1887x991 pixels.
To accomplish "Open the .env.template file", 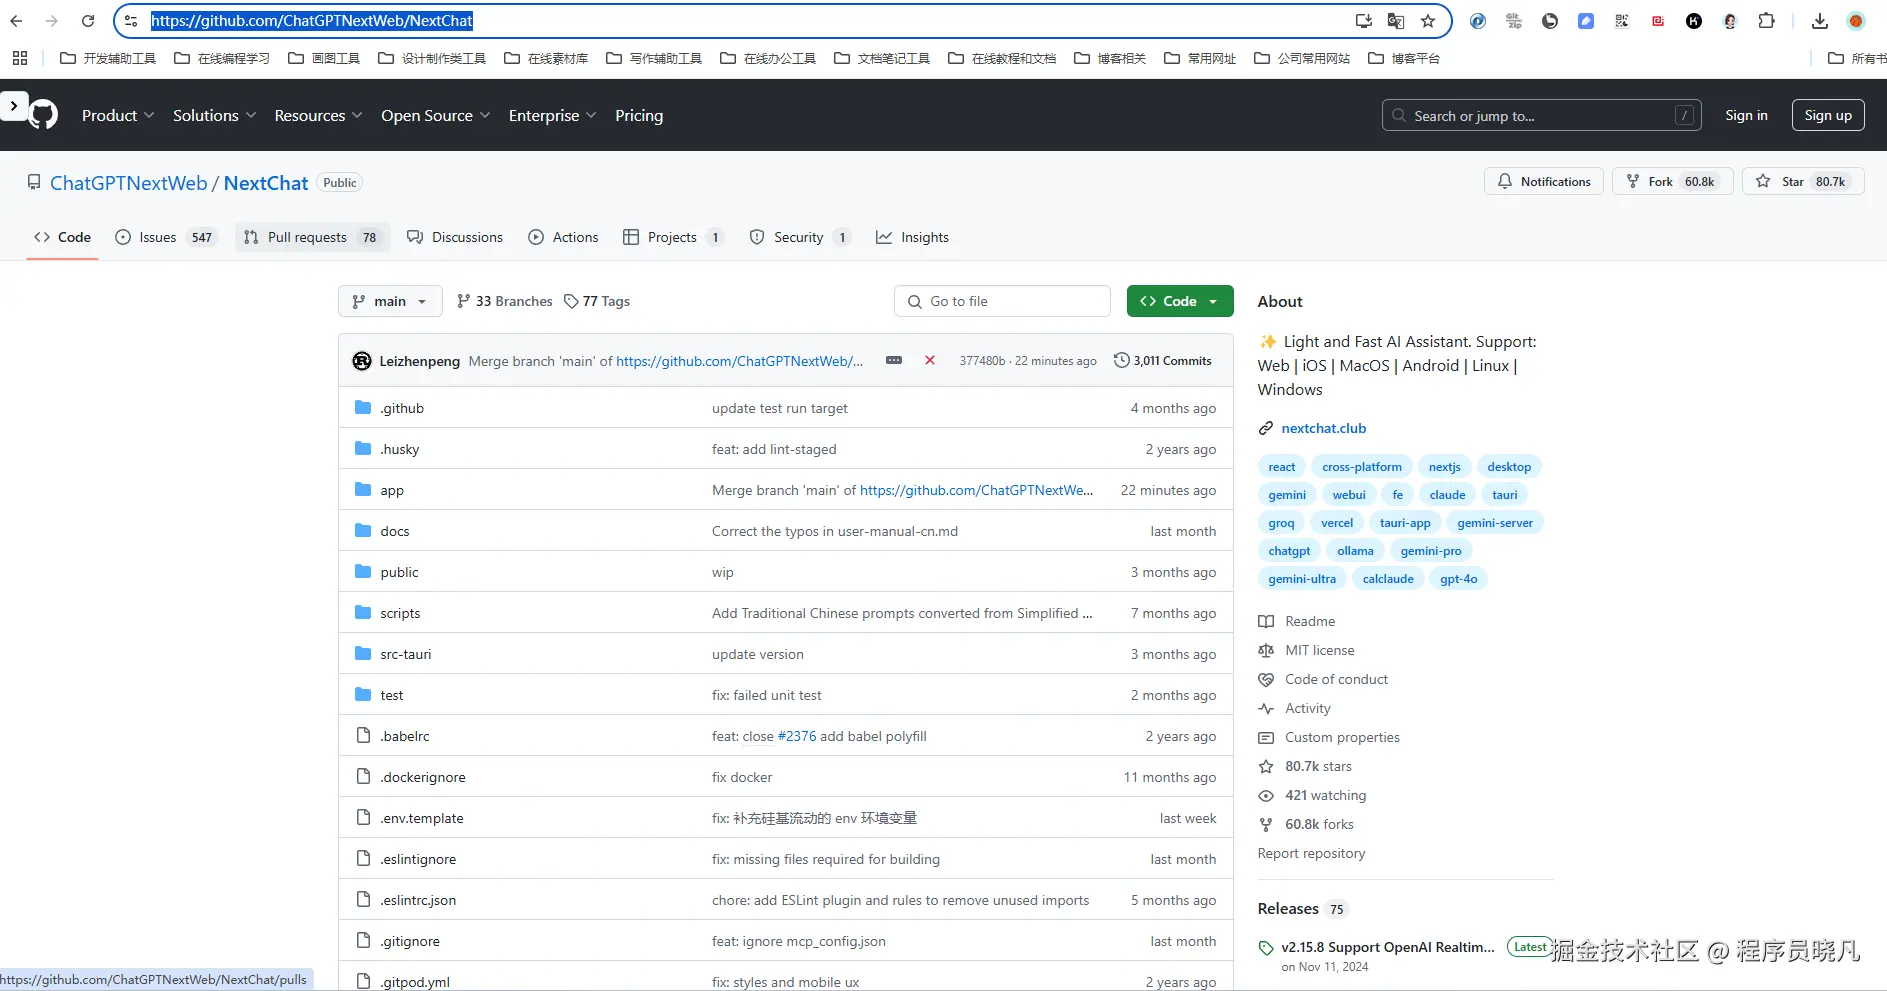I will coord(422,818).
